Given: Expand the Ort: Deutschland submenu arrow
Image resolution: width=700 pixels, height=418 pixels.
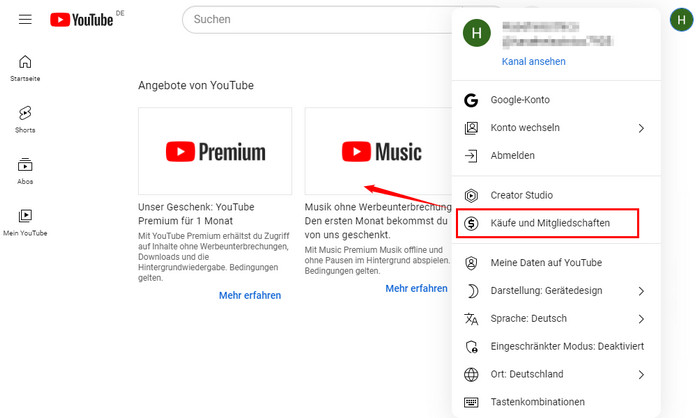Looking at the screenshot, I should pos(641,375).
